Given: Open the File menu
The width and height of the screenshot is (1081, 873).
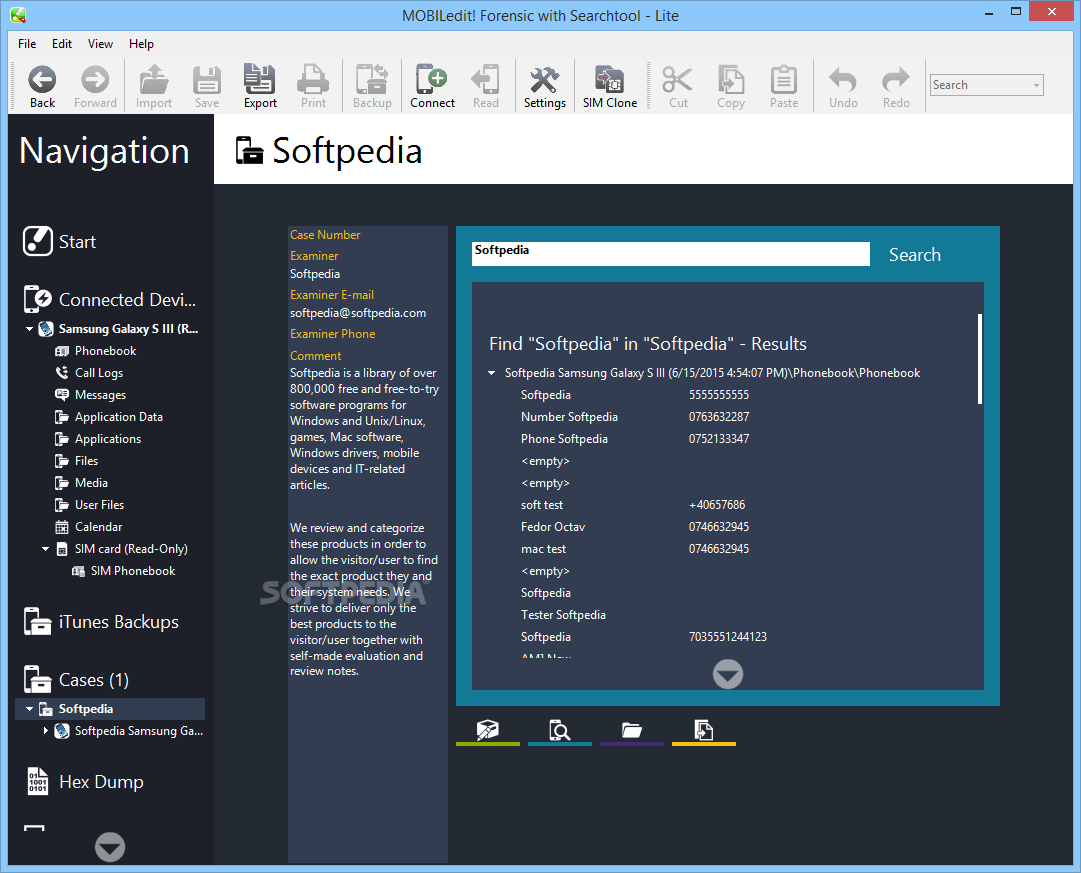Looking at the screenshot, I should pyautogui.click(x=27, y=43).
